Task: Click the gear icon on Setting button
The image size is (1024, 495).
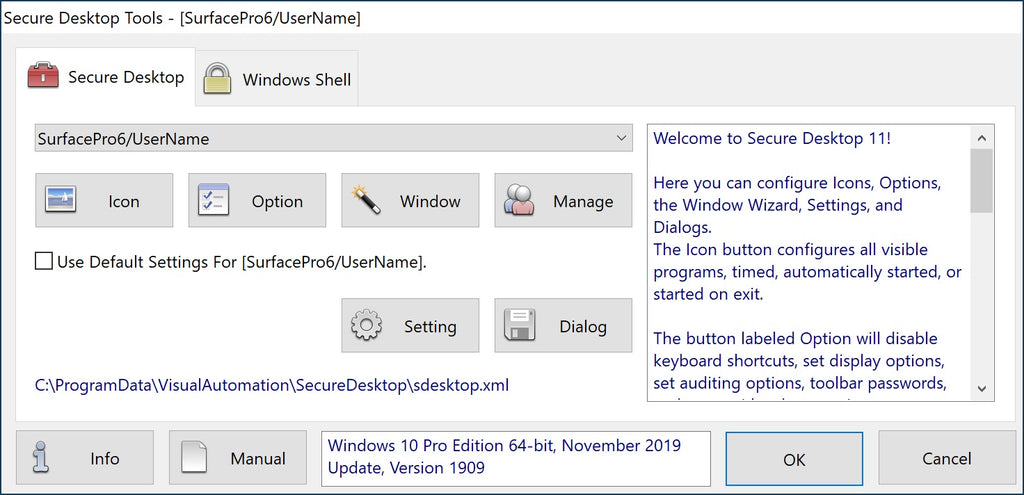Action: point(367,326)
